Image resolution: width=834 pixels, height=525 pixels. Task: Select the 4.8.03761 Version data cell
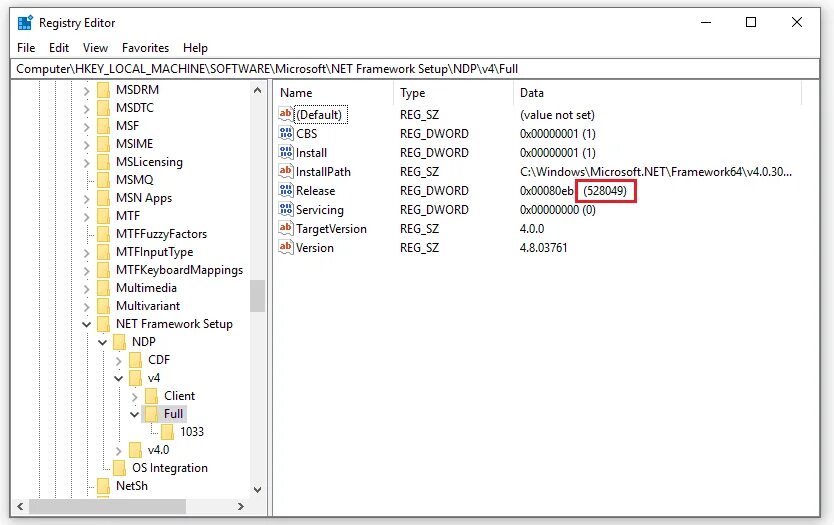point(544,248)
